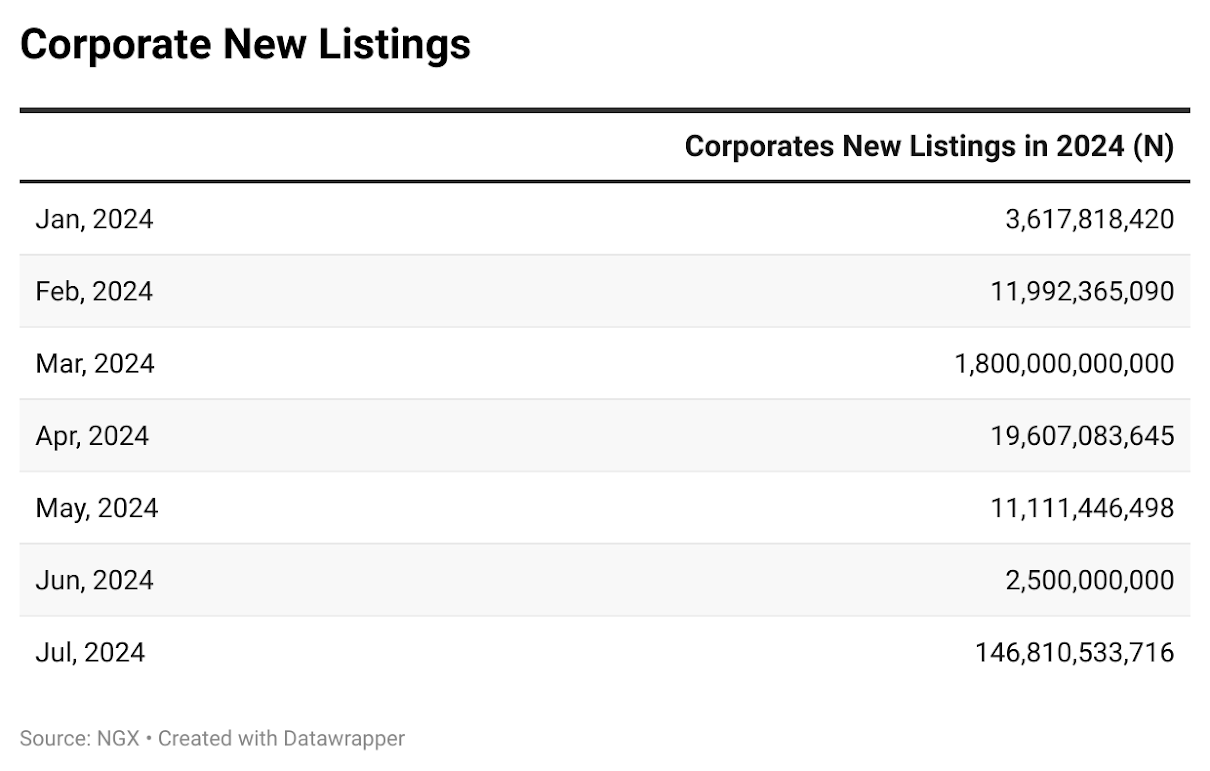Select the Jun, 2024 row label
The image size is (1210, 771).
click(94, 580)
